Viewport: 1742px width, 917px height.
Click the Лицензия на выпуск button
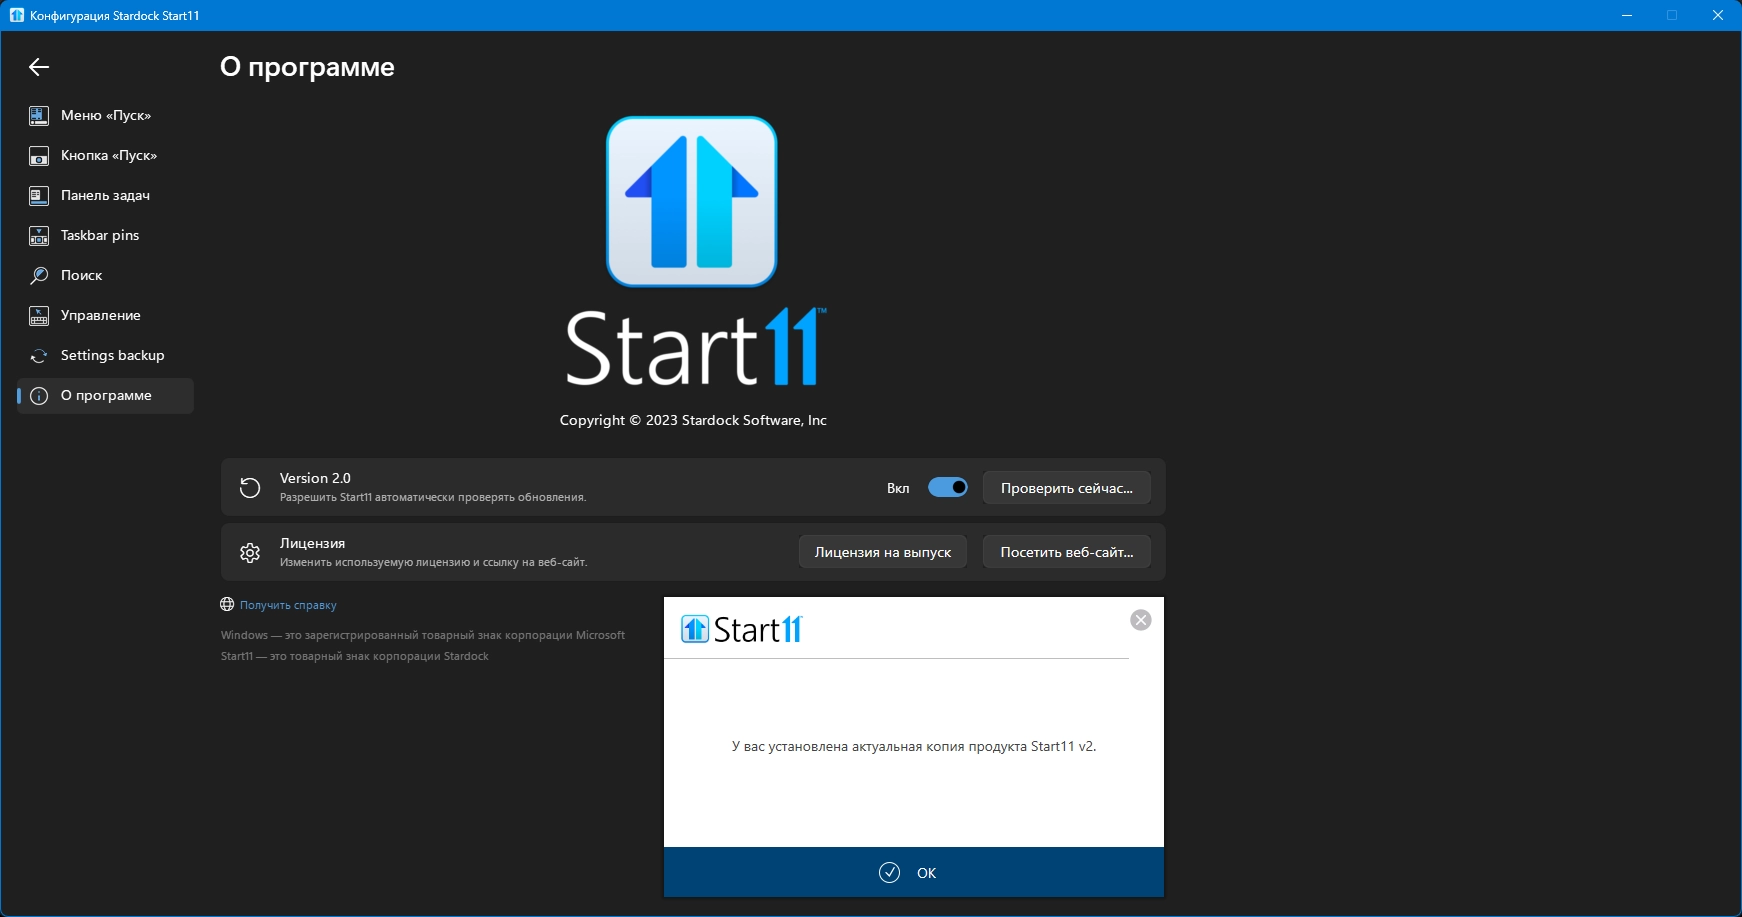883,552
